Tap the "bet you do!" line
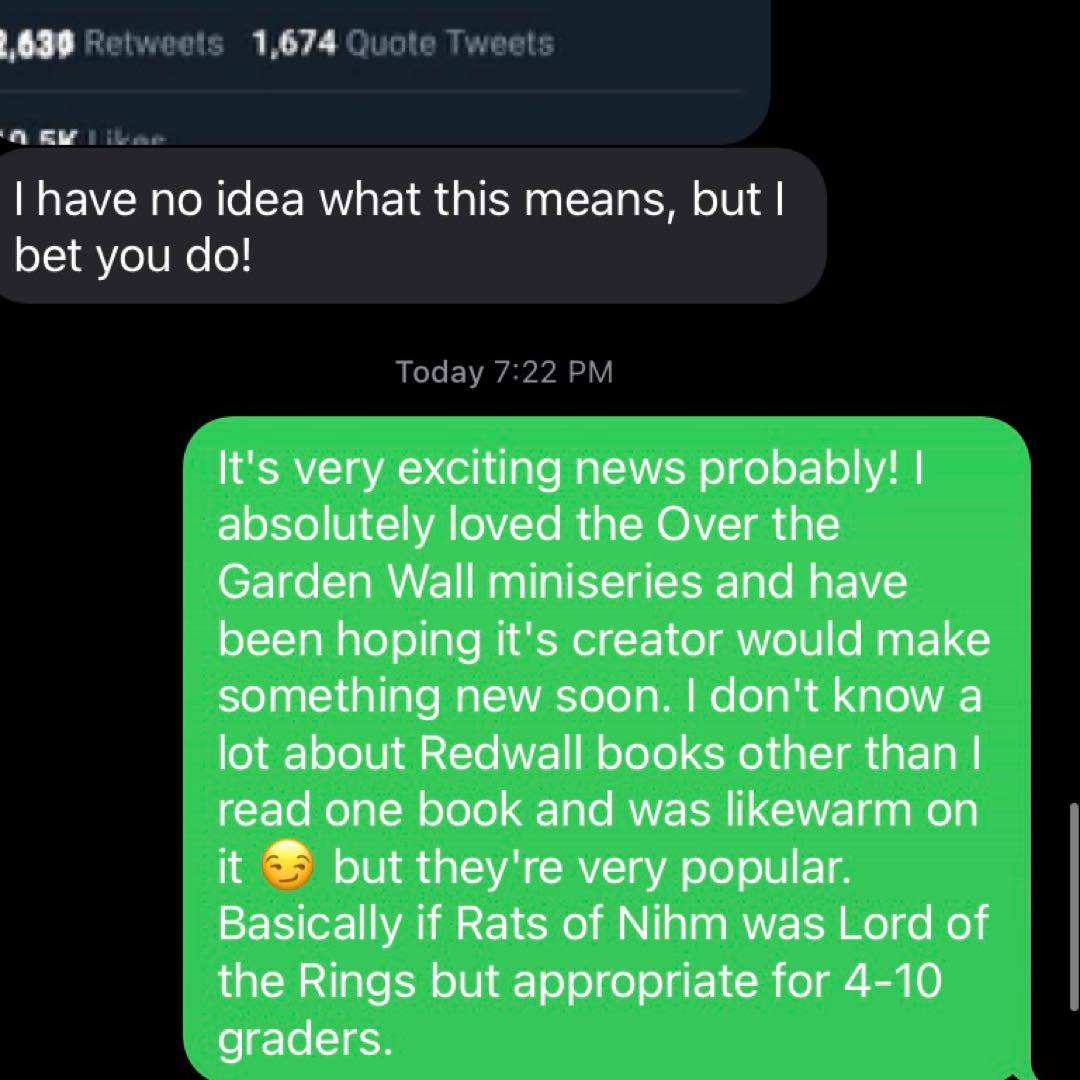Viewport: 1080px width, 1080px height. coord(134,257)
